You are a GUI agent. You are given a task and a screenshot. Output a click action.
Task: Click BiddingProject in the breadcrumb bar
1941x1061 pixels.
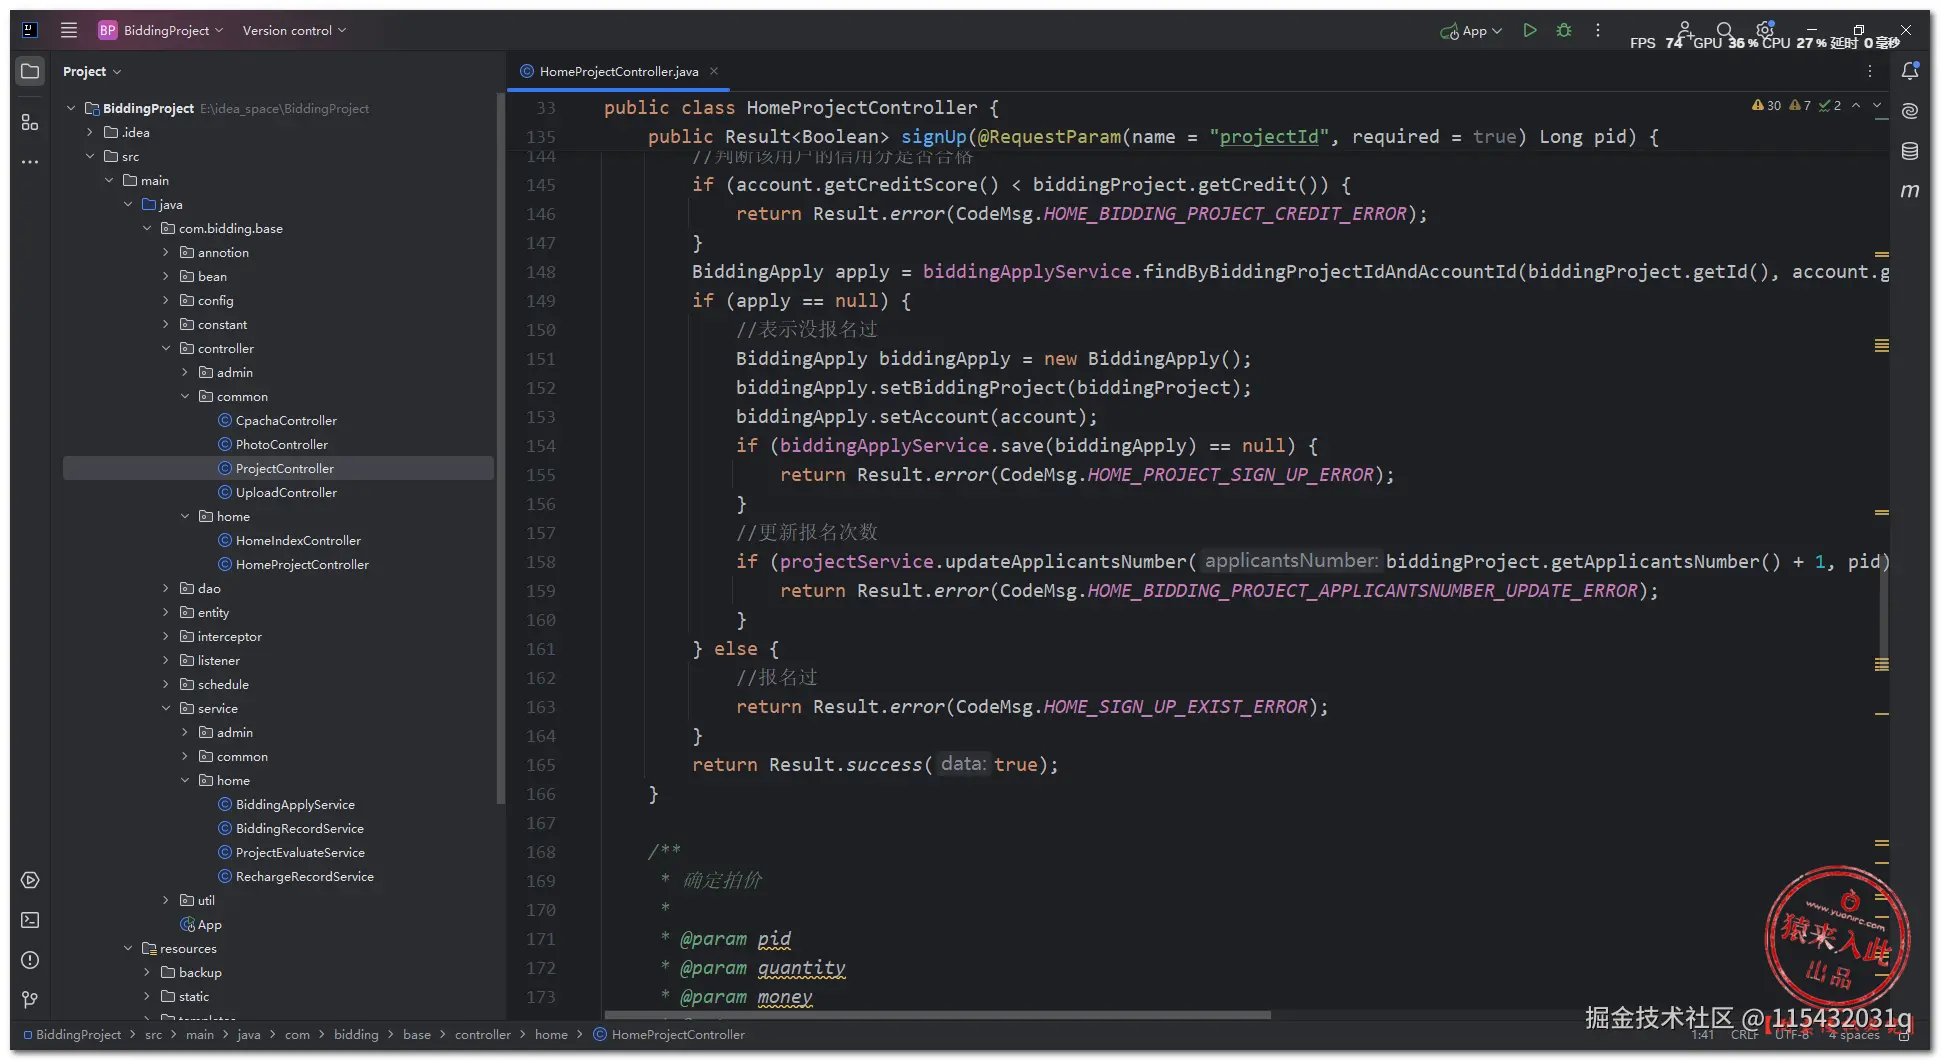[72, 1034]
